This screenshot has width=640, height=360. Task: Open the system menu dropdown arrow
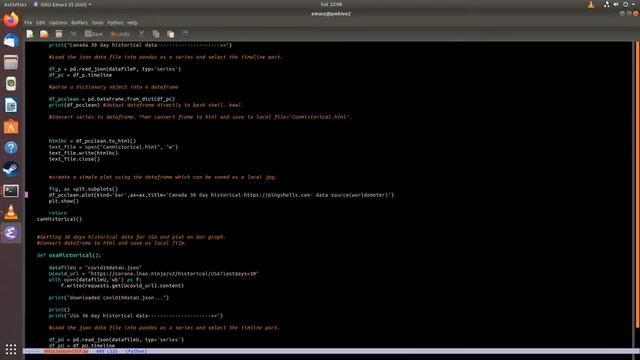click(633, 4)
